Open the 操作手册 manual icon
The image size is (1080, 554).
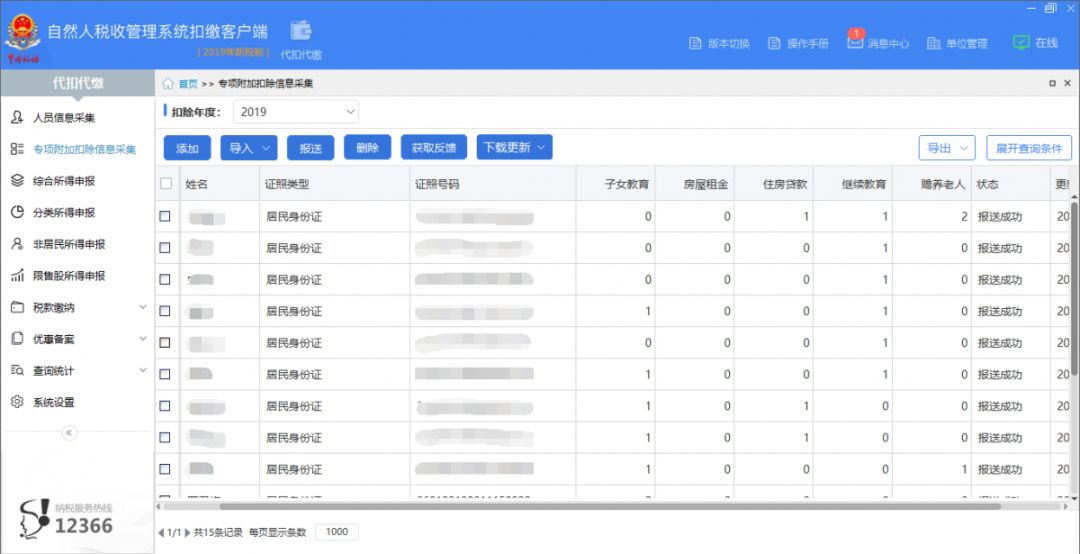tap(774, 43)
